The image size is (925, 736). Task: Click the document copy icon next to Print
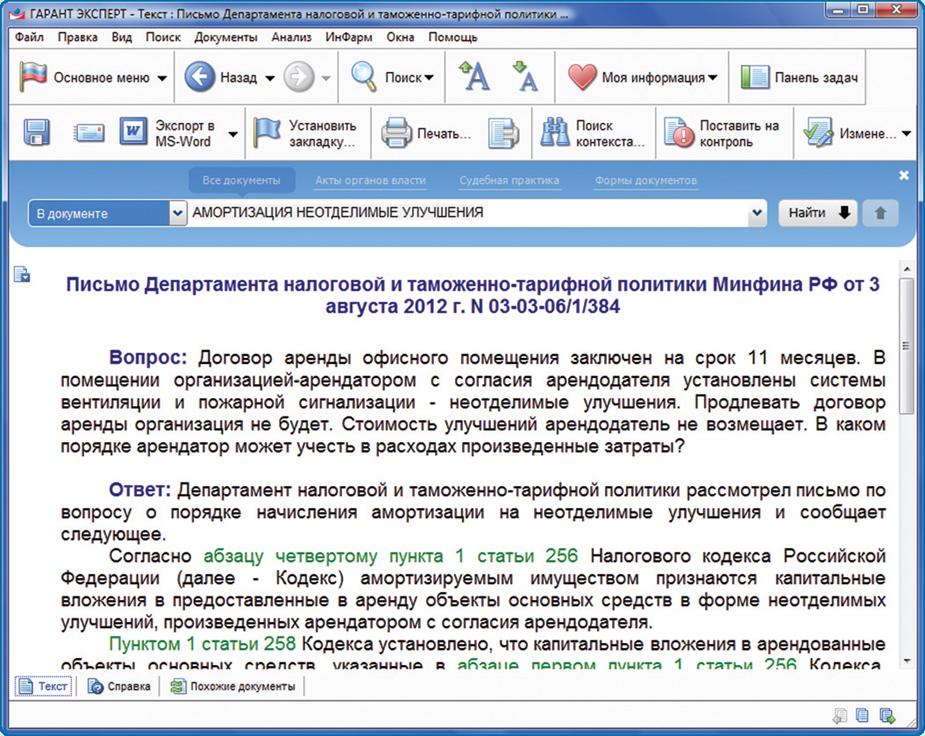(503, 133)
